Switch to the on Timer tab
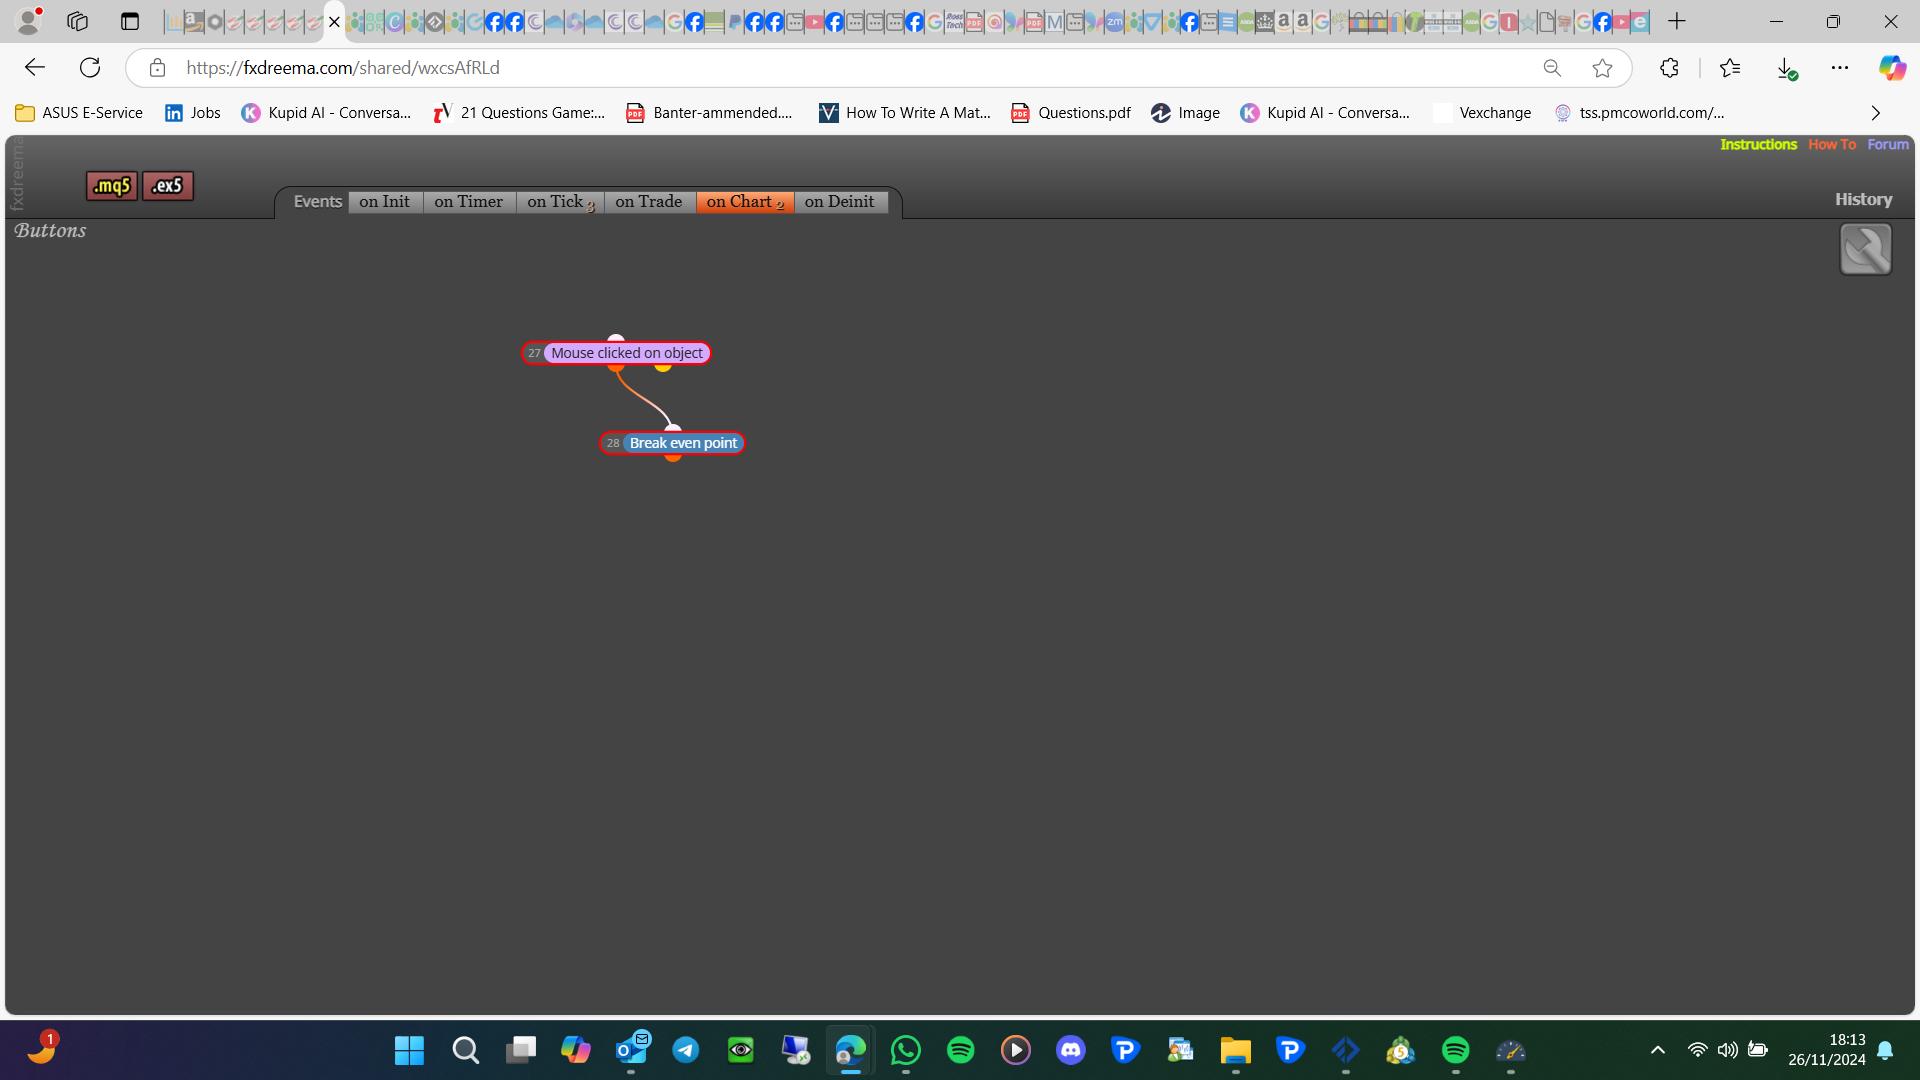This screenshot has width=1920, height=1080. pos(469,202)
